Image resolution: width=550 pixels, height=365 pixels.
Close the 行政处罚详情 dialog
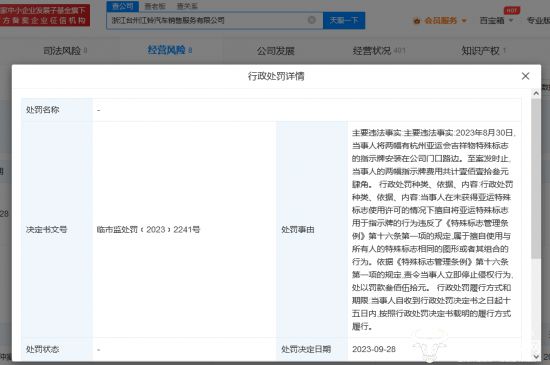point(525,76)
